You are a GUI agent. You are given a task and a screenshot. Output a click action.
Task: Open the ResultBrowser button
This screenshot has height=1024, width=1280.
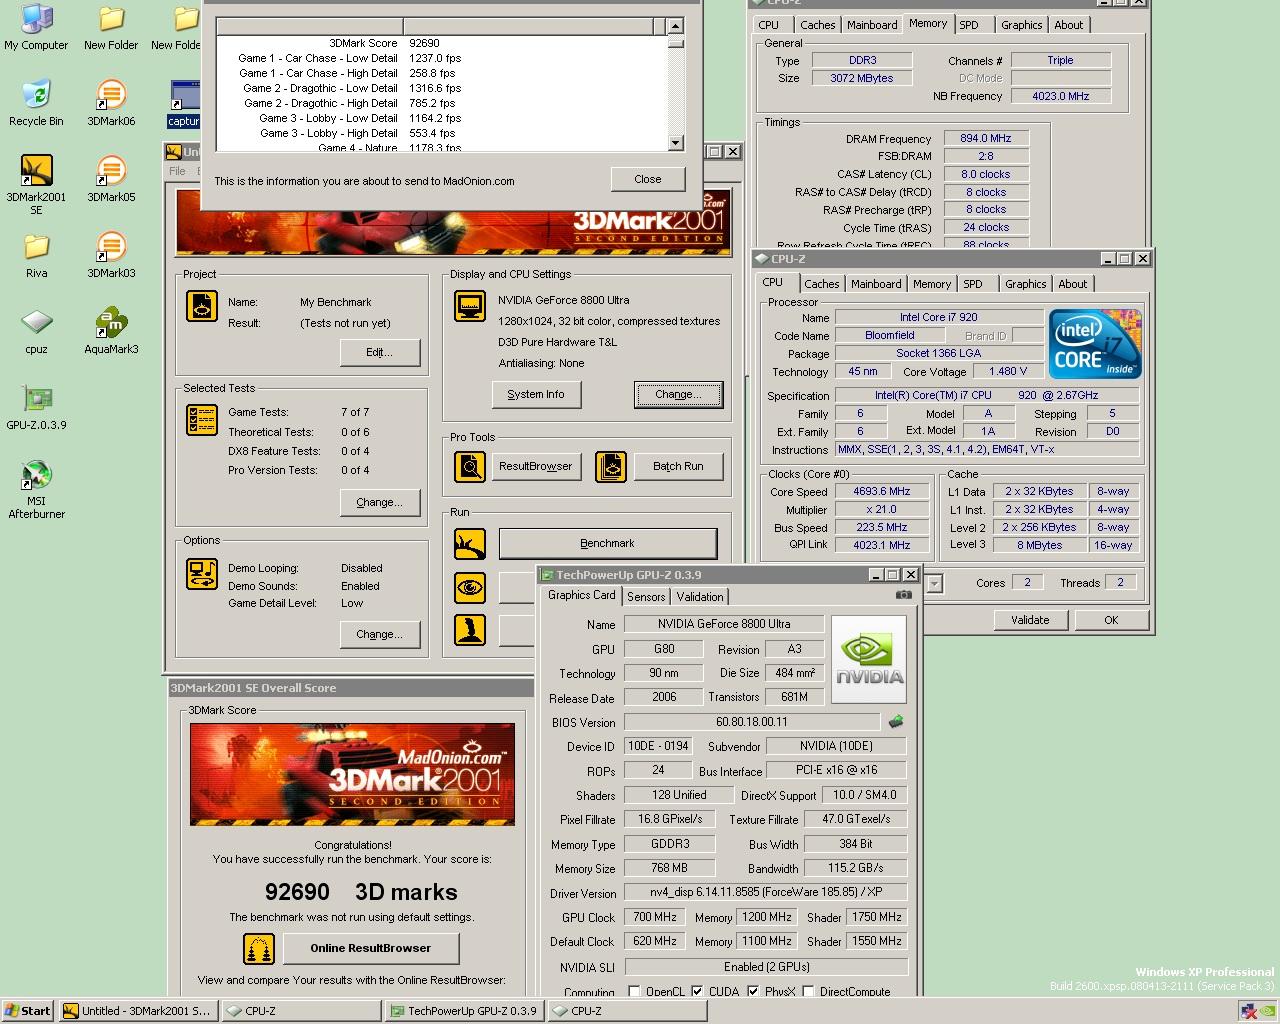[536, 466]
